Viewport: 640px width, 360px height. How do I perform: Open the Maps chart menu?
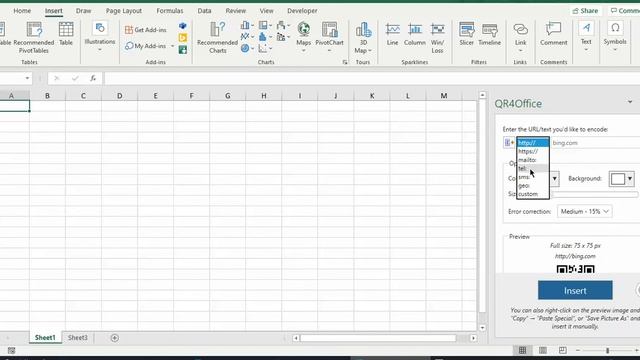(x=303, y=37)
